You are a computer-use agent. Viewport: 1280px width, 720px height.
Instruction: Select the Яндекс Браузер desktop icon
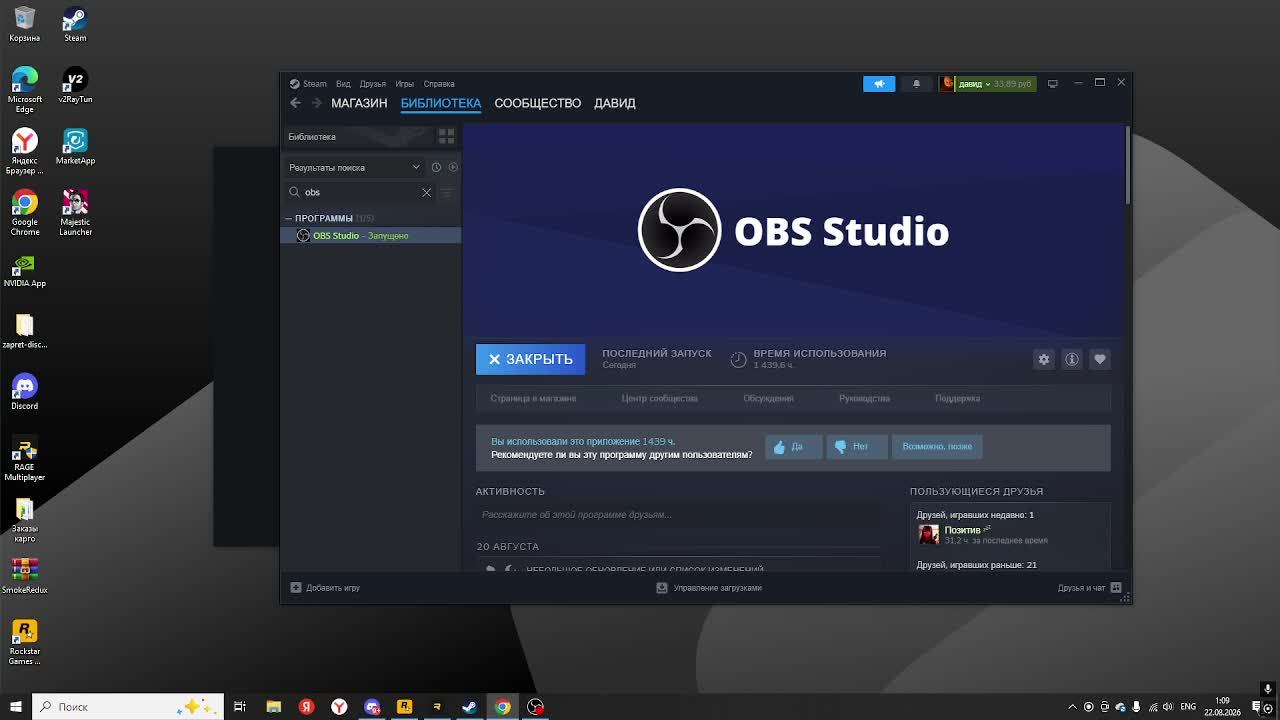pos(24,152)
